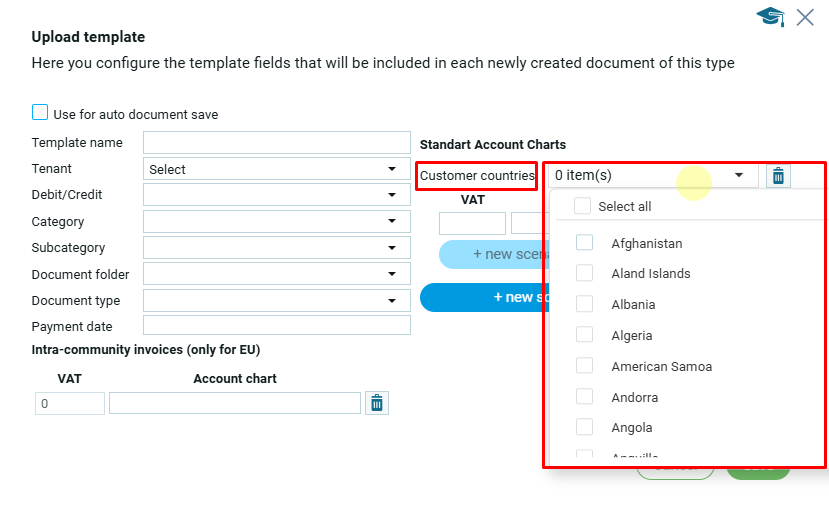Expand the Debit/Credit dropdown
This screenshot has width=829, height=509.
click(x=277, y=195)
